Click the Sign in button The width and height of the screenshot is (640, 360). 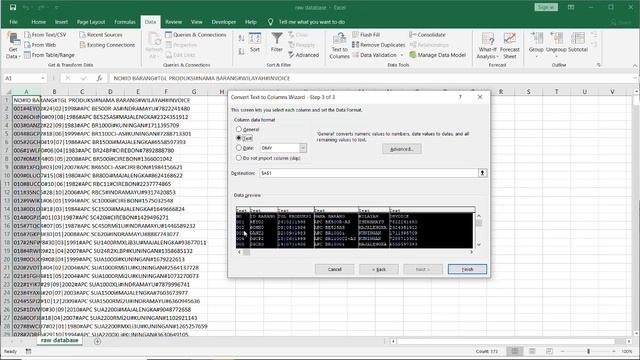coord(546,7)
